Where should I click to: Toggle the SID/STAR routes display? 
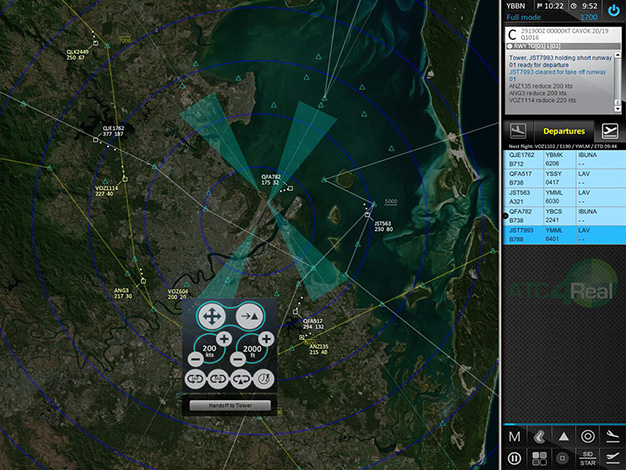click(x=587, y=457)
